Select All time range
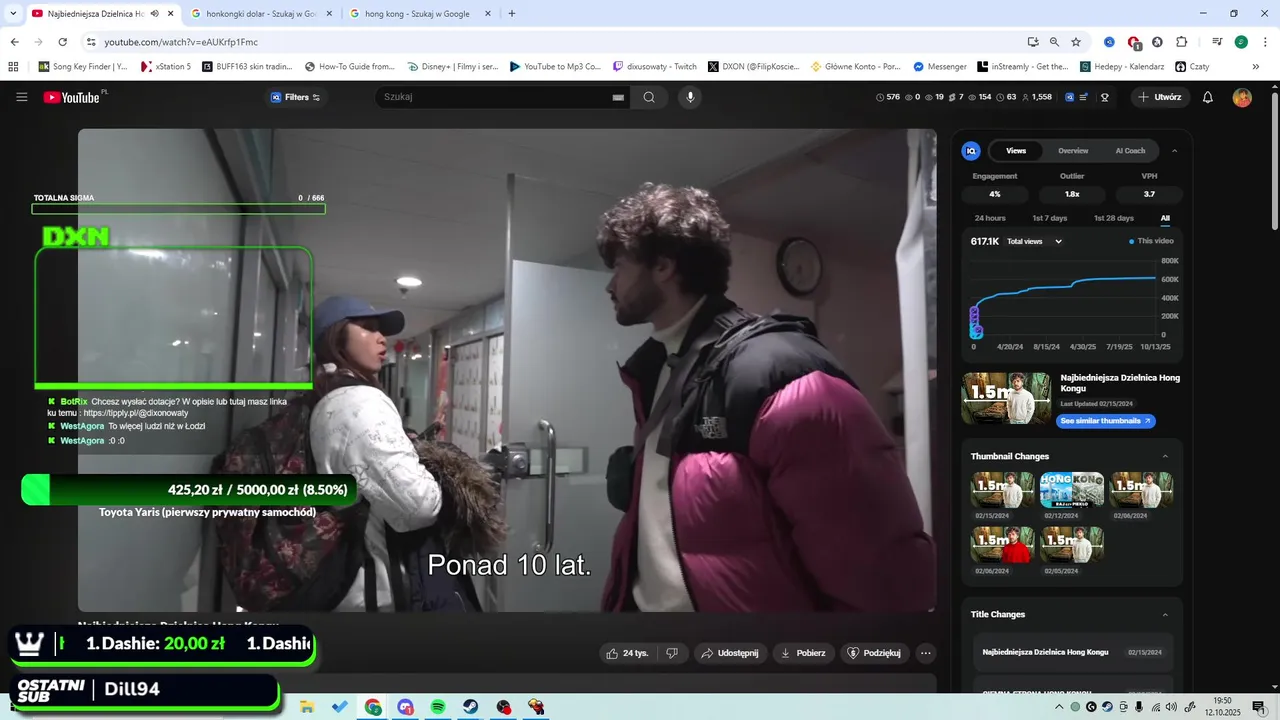Screen dimensions: 1280x720 point(1165,218)
